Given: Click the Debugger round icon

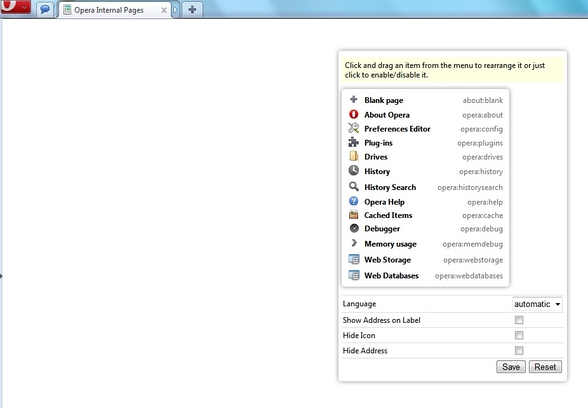Looking at the screenshot, I should (354, 228).
